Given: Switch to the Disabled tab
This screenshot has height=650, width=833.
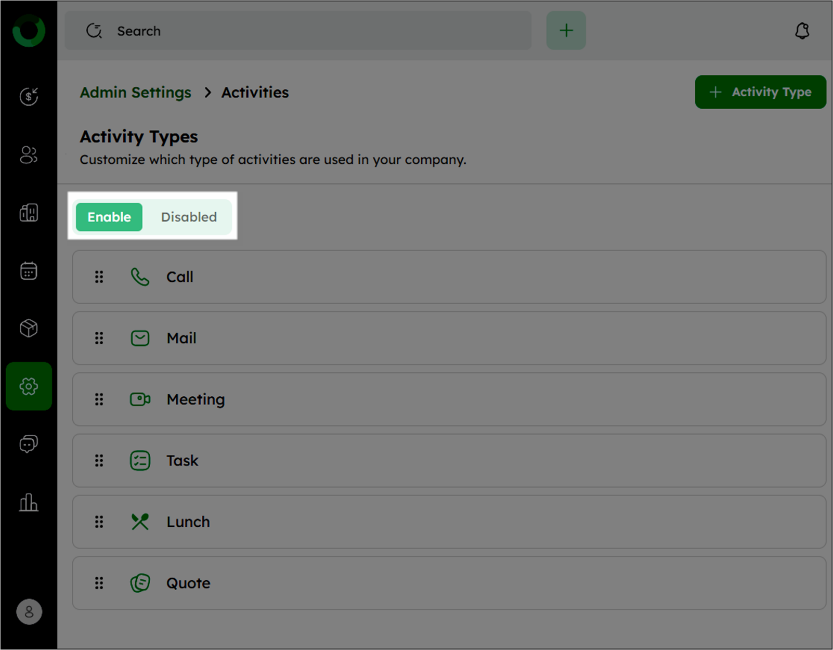Looking at the screenshot, I should pos(189,217).
